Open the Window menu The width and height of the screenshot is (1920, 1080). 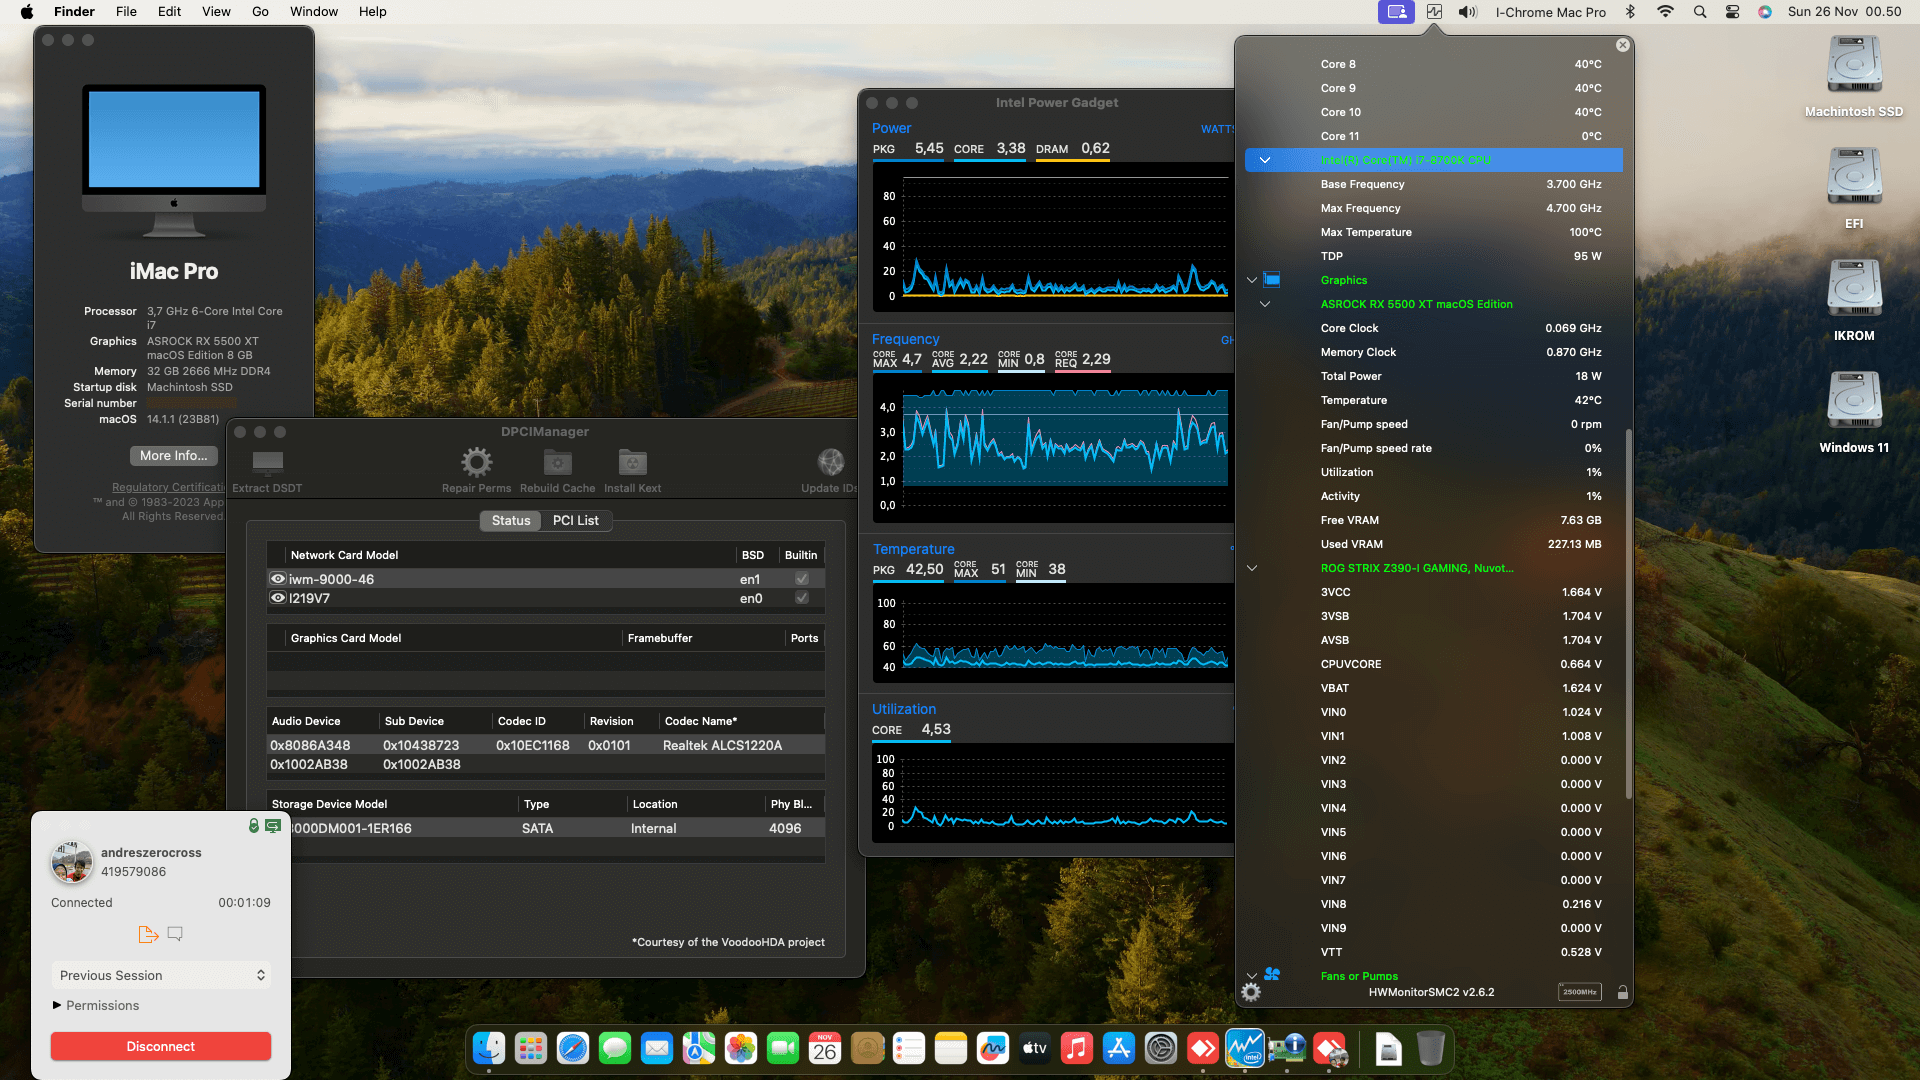314,12
